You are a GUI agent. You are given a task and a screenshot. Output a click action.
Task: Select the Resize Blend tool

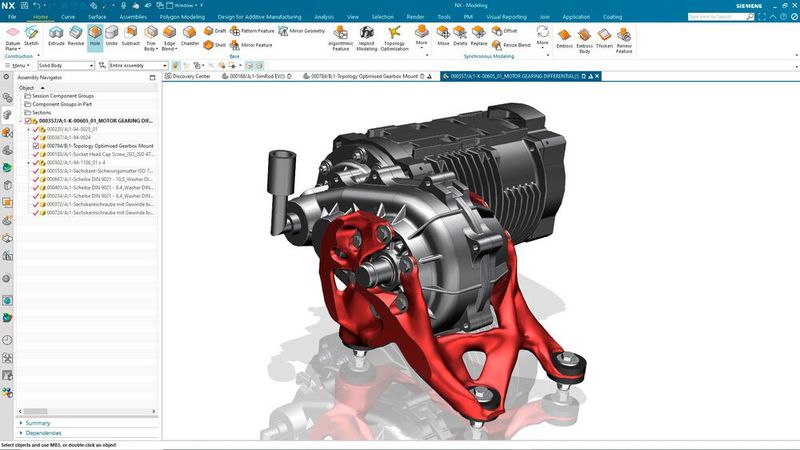click(511, 45)
